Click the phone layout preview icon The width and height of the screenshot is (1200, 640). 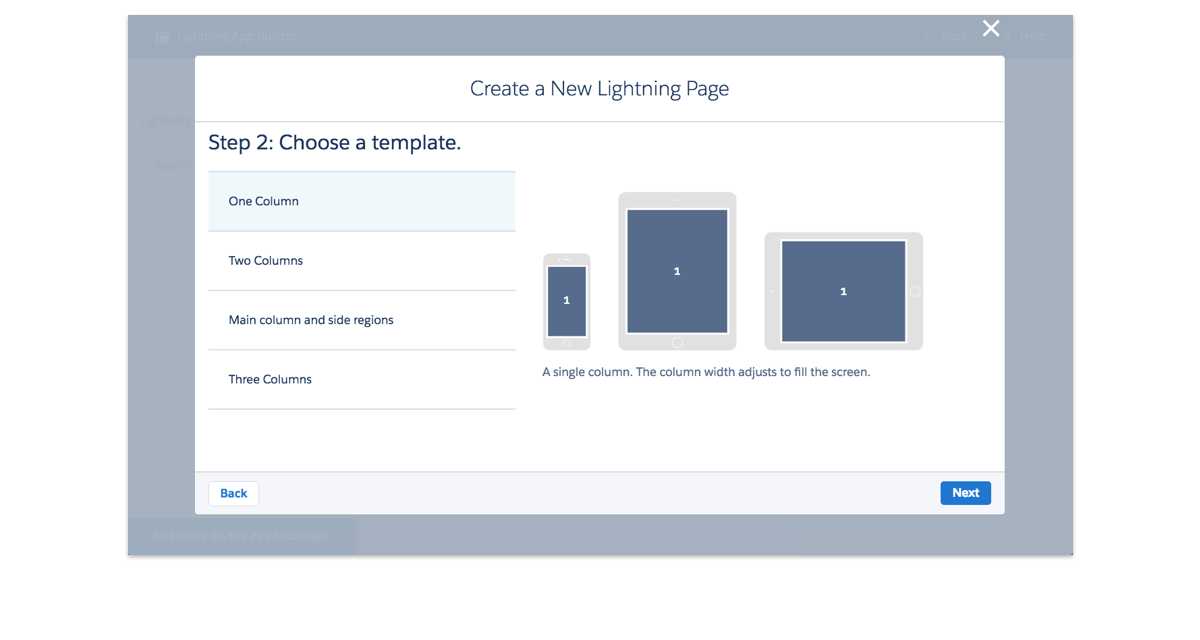[567, 300]
